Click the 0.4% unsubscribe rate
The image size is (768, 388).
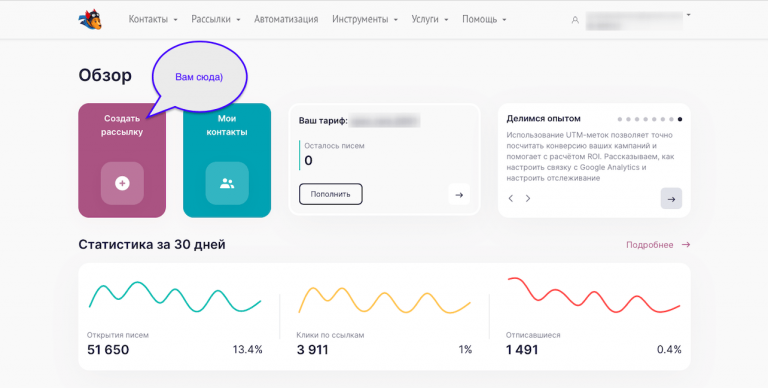point(669,349)
